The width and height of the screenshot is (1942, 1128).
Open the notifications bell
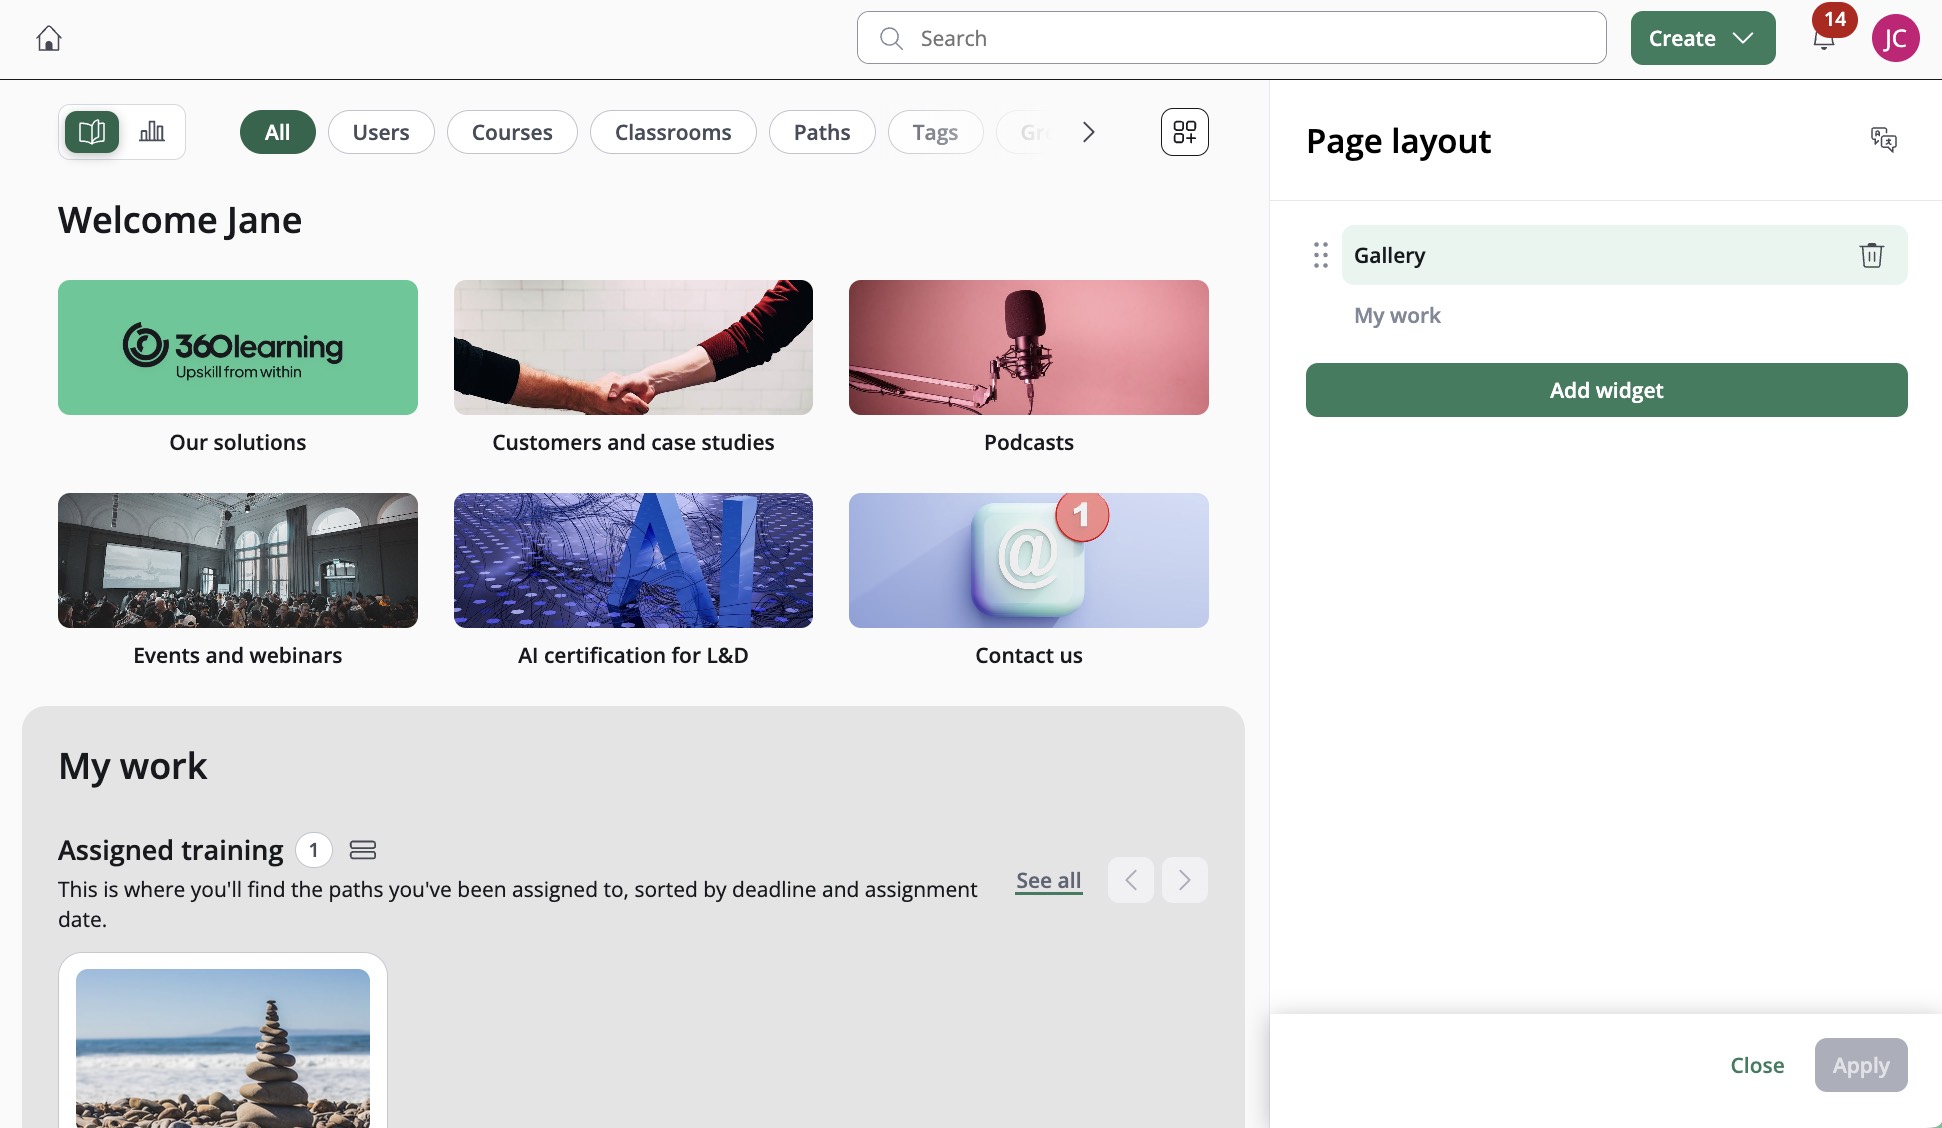(1824, 40)
